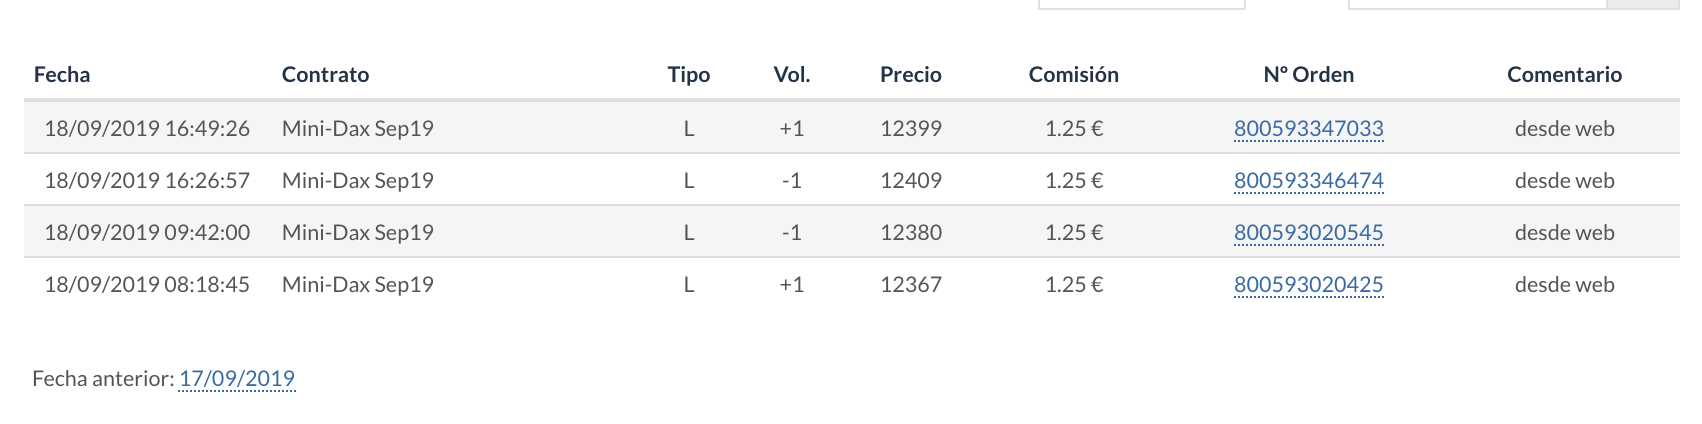The width and height of the screenshot is (1702, 424).
Task: Click the 09:42:00 timestamp cell
Action: coord(147,232)
